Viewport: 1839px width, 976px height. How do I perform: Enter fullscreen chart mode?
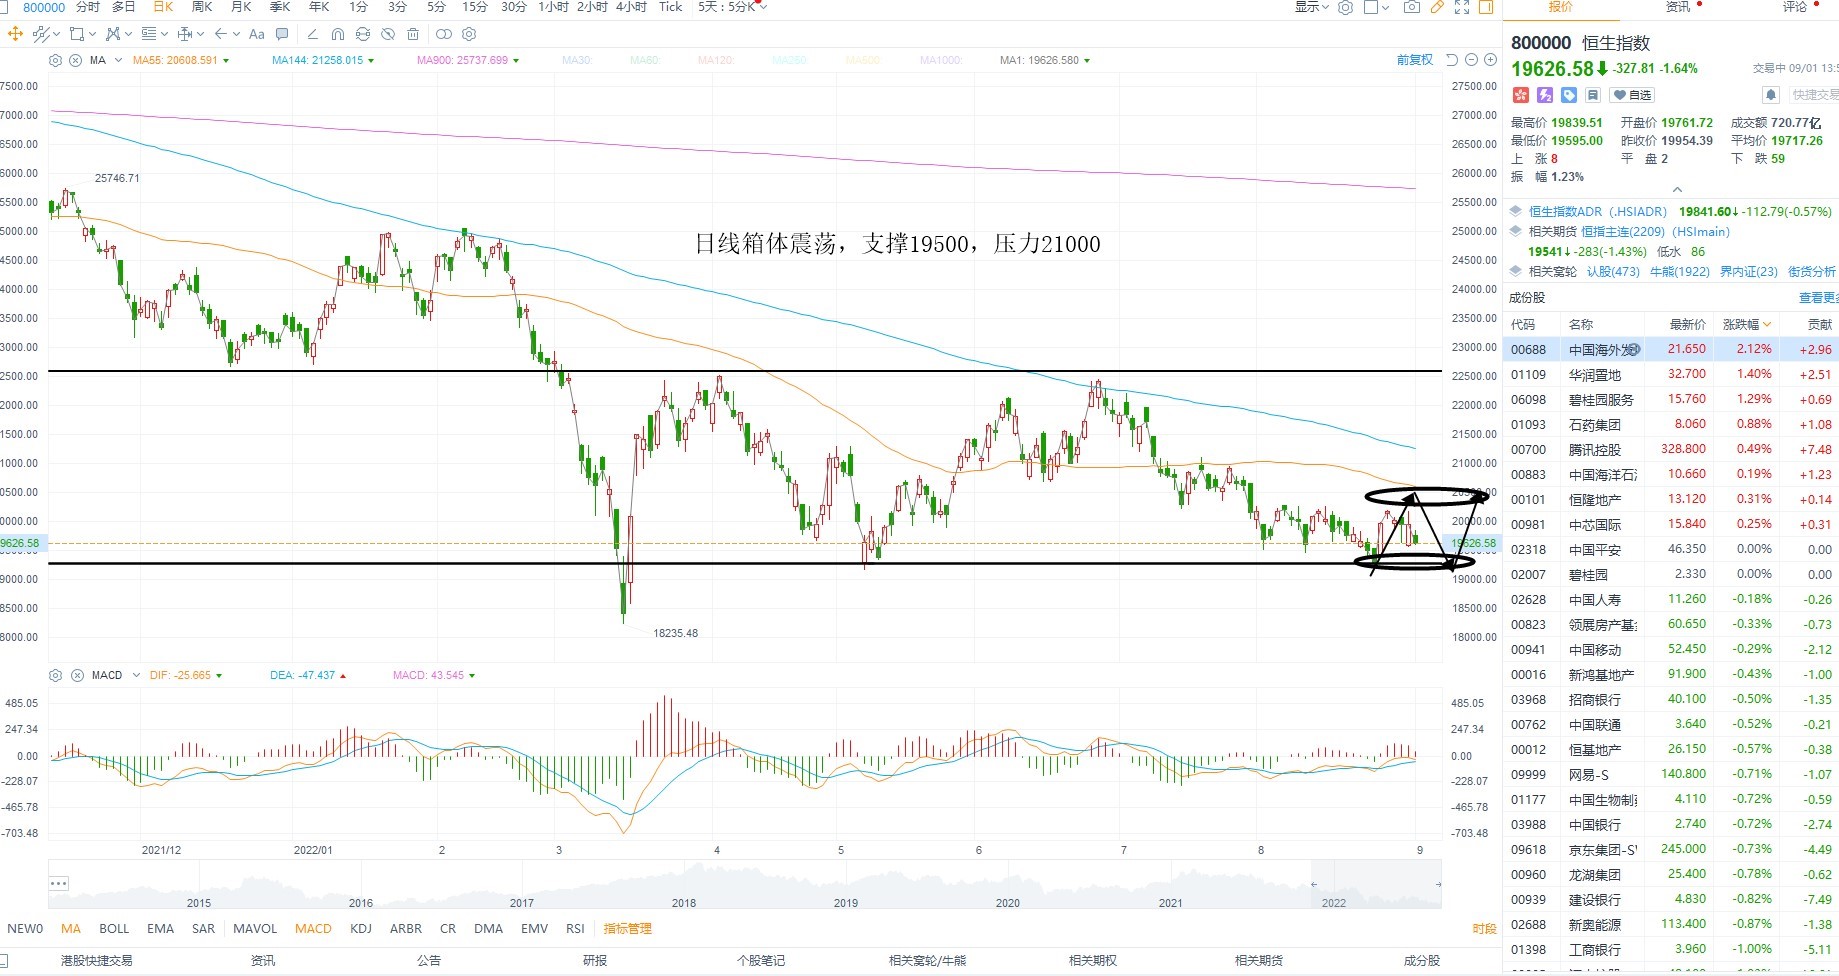(x=1462, y=7)
